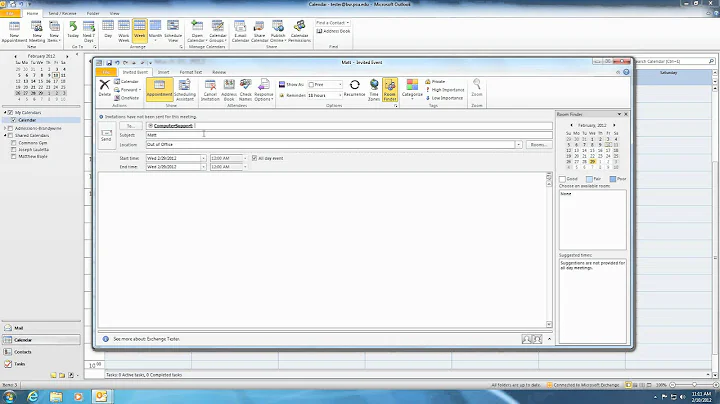
Task: Toggle the All day event checkbox
Action: point(254,158)
